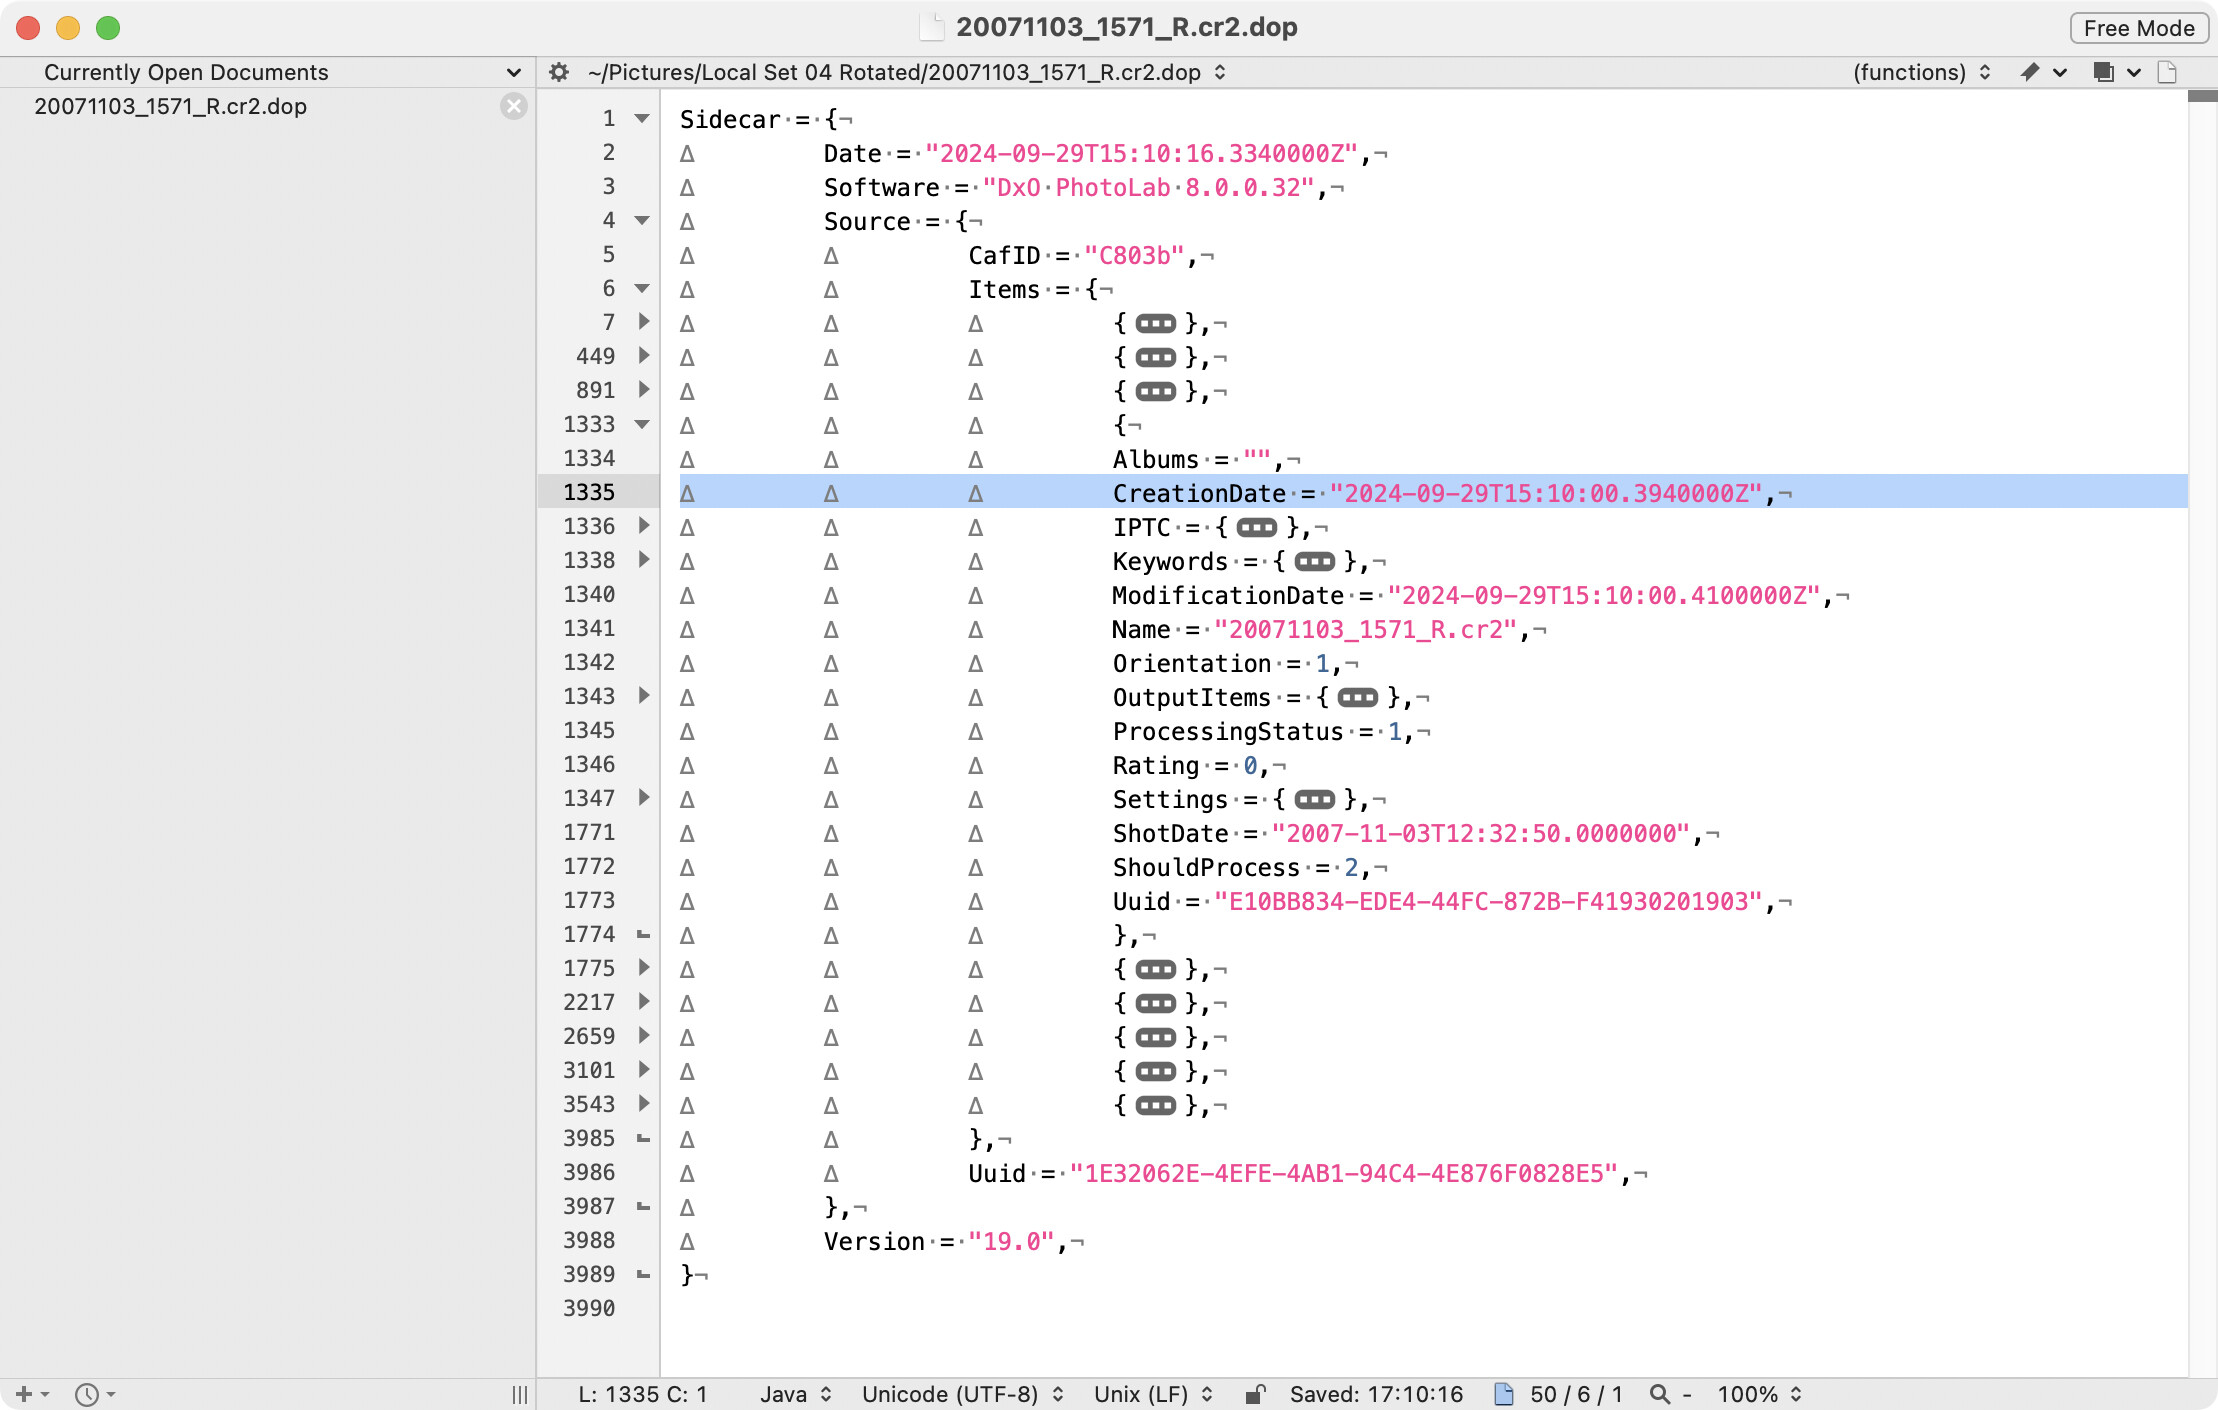Image resolution: width=2218 pixels, height=1410 pixels.
Task: Click the fold ellipsis badge on line 7
Action: [1156, 324]
